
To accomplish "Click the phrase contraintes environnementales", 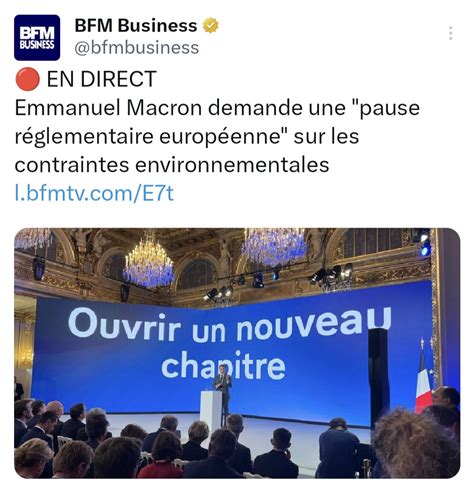I will (172, 165).
